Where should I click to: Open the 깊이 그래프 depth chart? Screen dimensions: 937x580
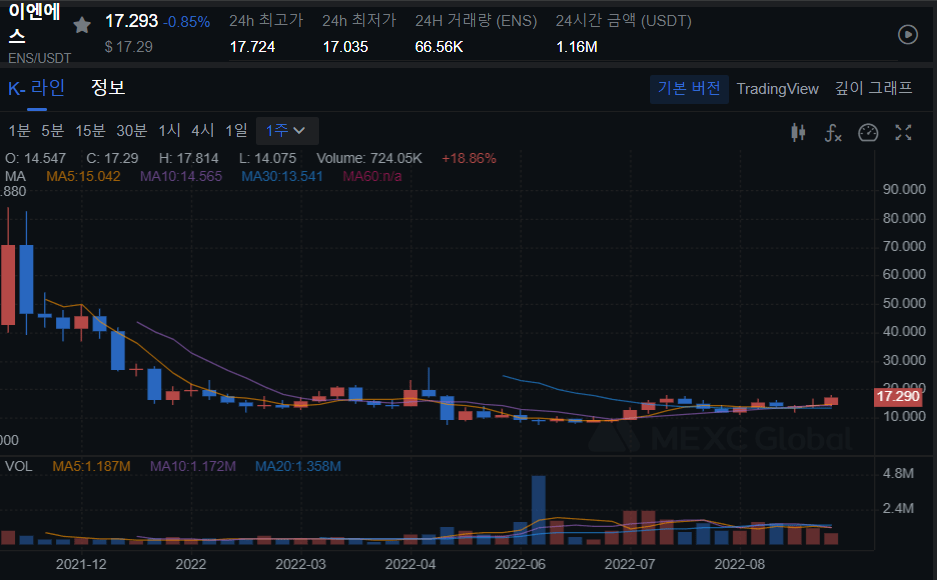click(x=874, y=88)
